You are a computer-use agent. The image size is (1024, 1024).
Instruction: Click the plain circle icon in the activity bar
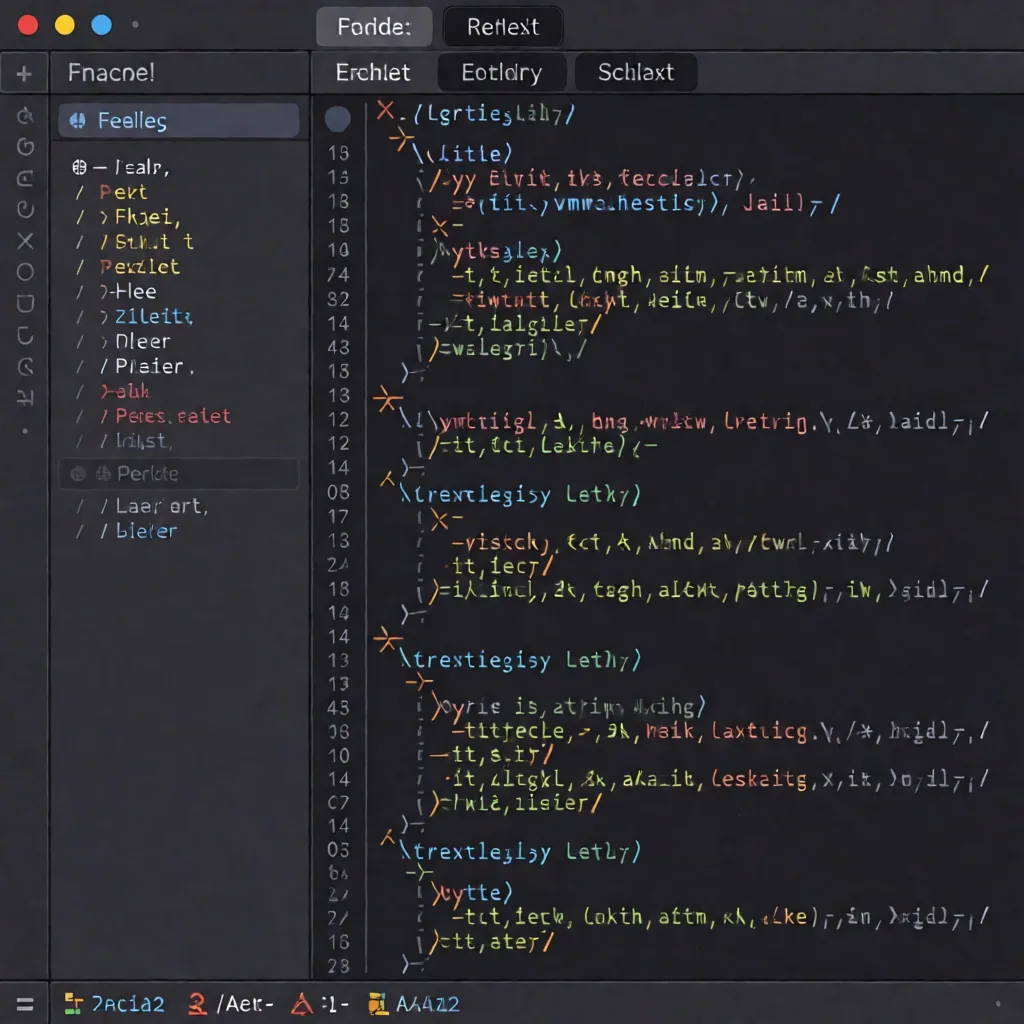coord(25,272)
